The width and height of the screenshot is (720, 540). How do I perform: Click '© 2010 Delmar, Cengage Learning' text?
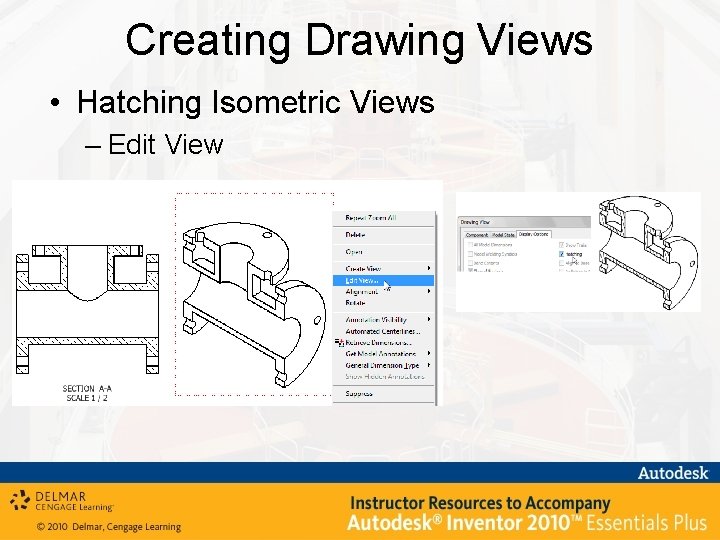click(x=109, y=527)
